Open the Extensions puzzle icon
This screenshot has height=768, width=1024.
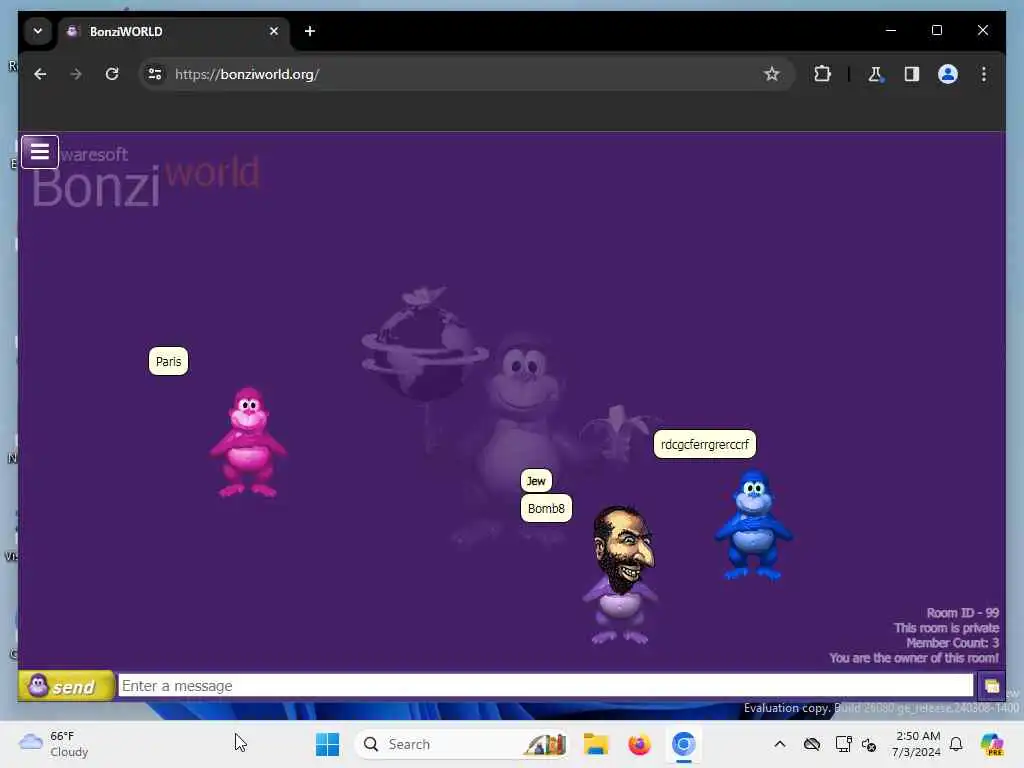[x=822, y=74]
